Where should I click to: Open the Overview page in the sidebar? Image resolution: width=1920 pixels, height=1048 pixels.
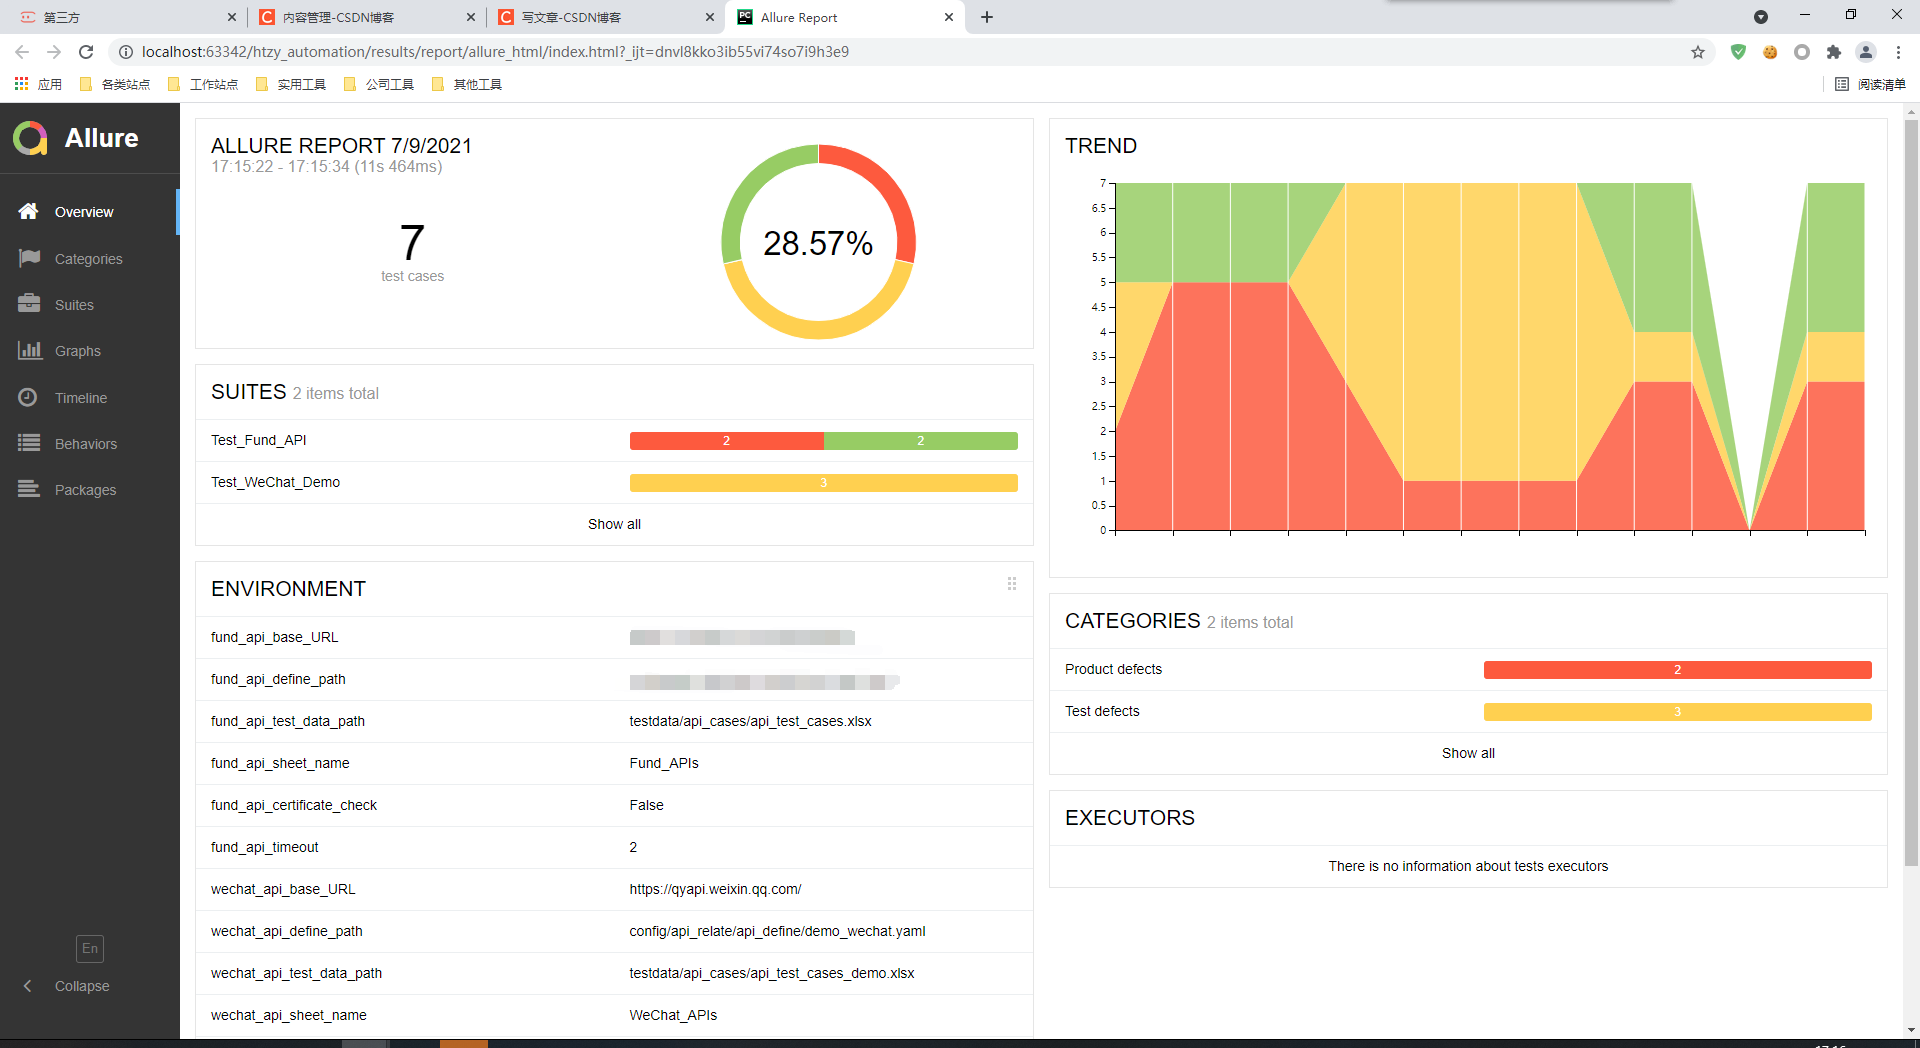(x=89, y=212)
